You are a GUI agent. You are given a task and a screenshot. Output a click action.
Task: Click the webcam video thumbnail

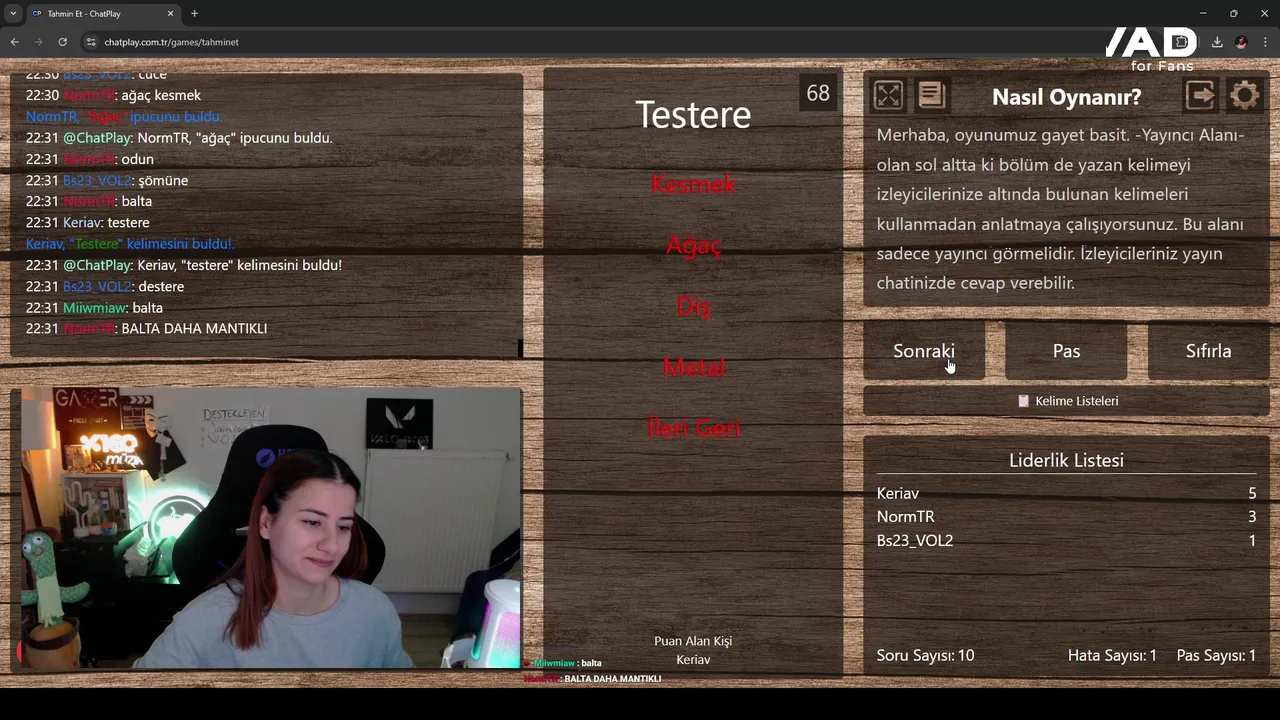(x=270, y=527)
